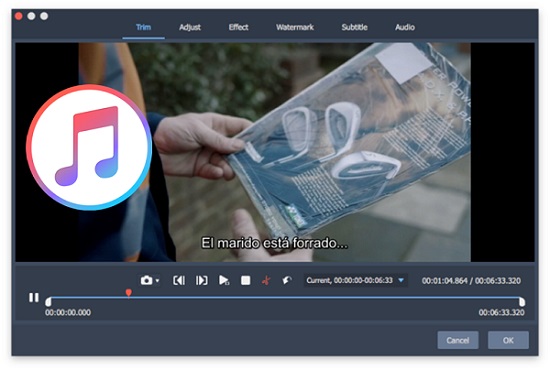This screenshot has height=370, width=550.
Task: Select the right trim end handle
Action: 522,302
